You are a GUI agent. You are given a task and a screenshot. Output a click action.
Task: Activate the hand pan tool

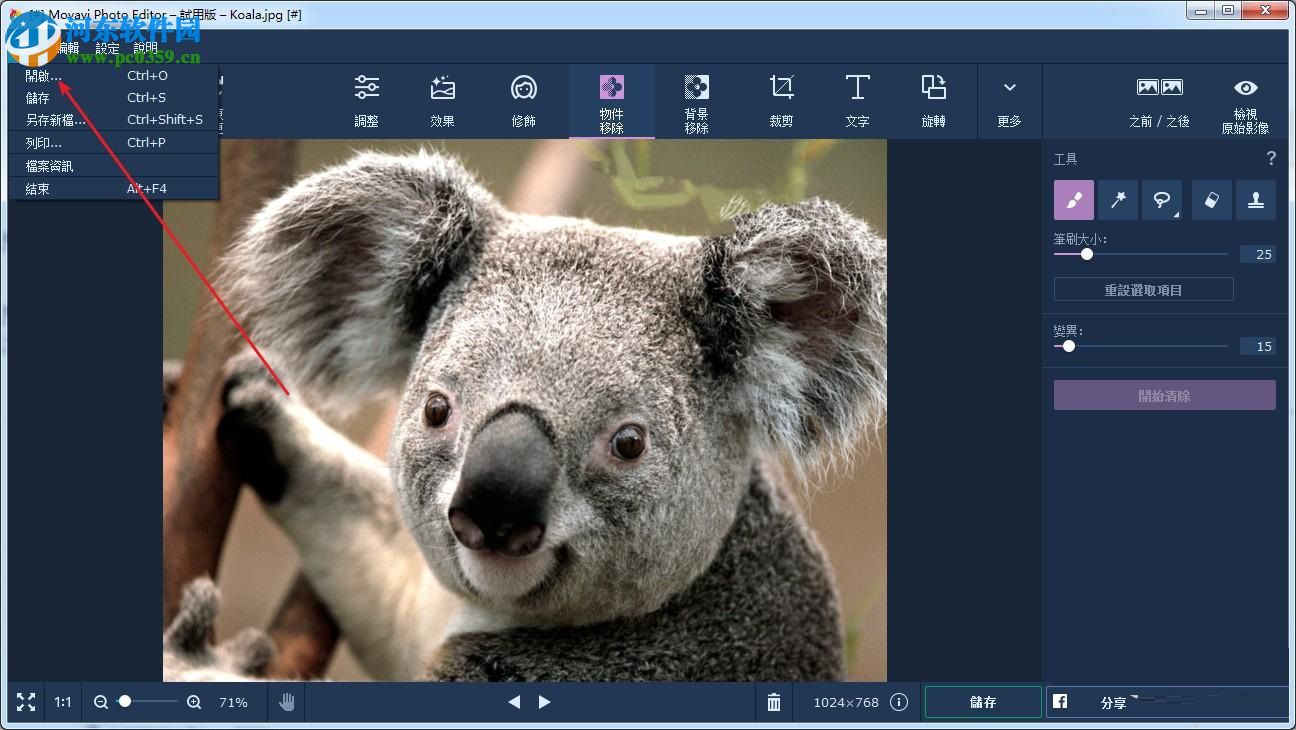[286, 702]
